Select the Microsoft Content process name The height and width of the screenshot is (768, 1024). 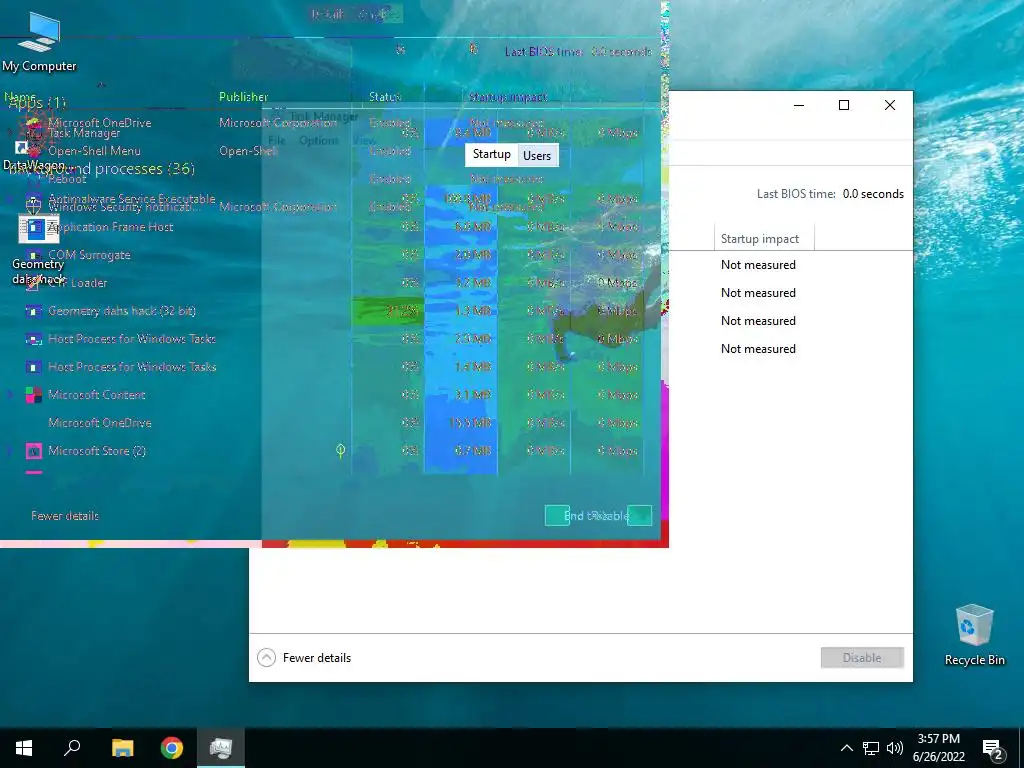(97, 395)
